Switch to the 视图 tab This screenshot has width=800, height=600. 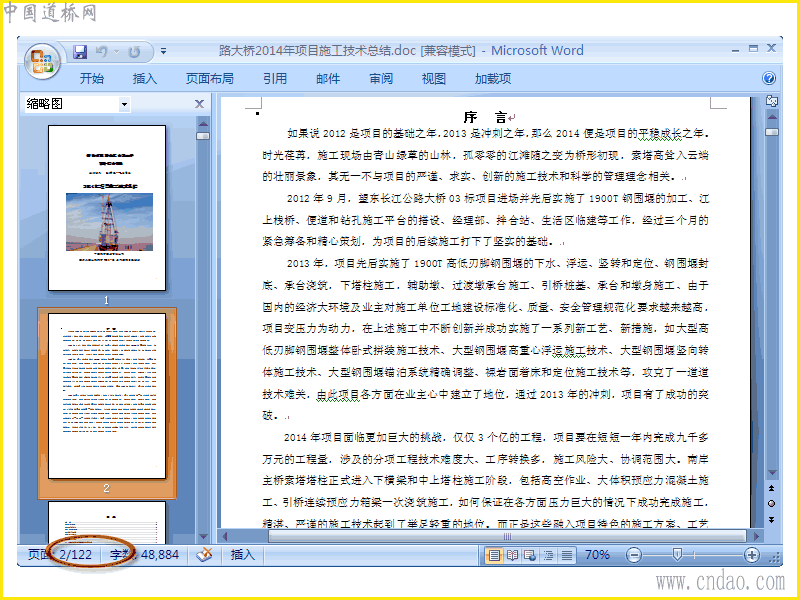[x=434, y=79]
